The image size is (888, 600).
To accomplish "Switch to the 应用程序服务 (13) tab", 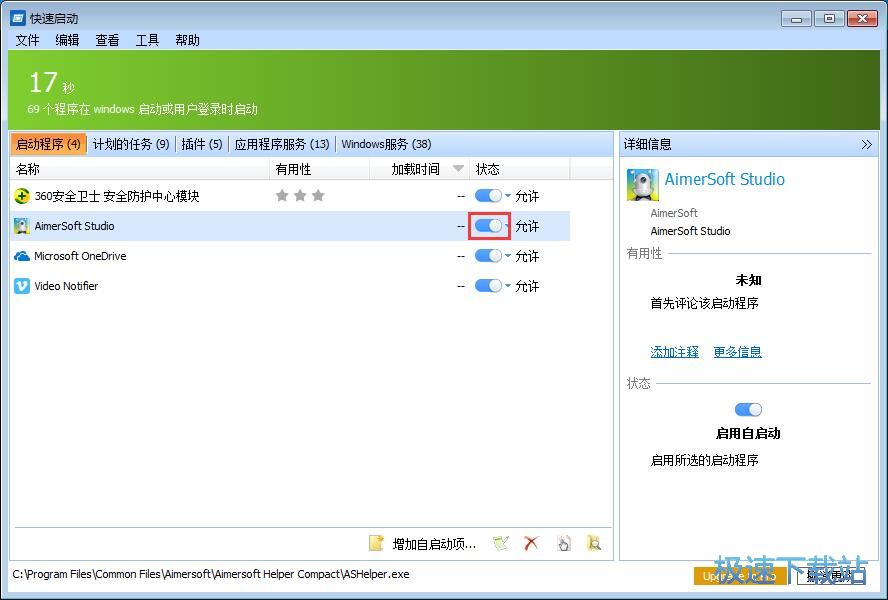I will 281,144.
